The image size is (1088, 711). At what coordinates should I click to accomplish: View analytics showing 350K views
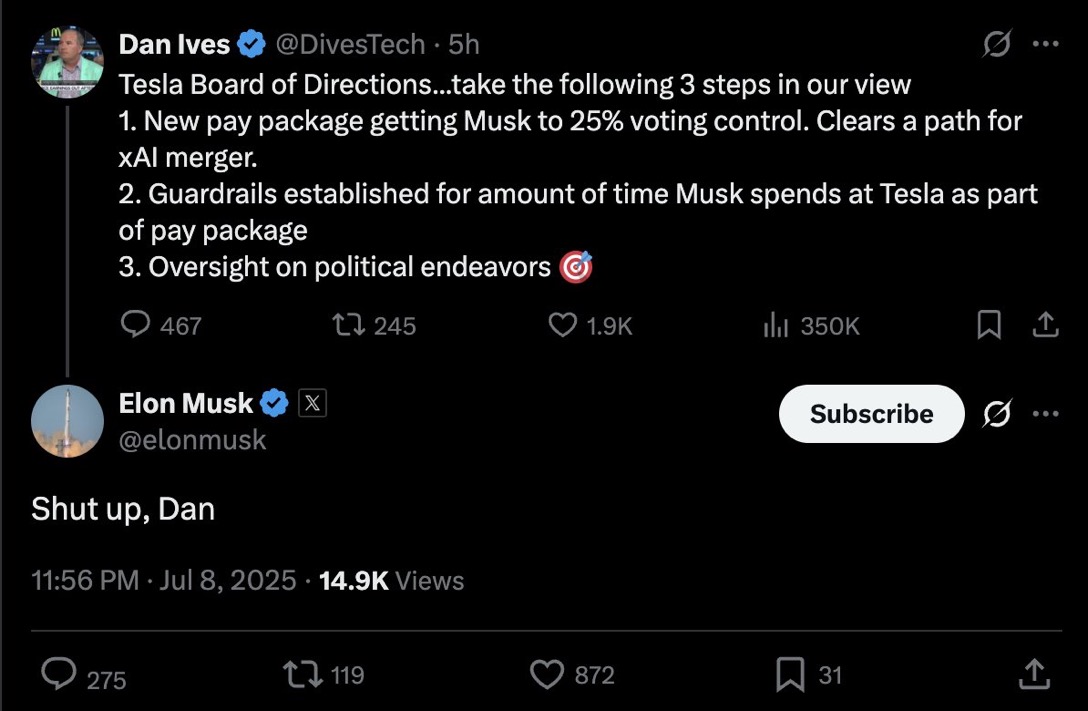tap(778, 324)
